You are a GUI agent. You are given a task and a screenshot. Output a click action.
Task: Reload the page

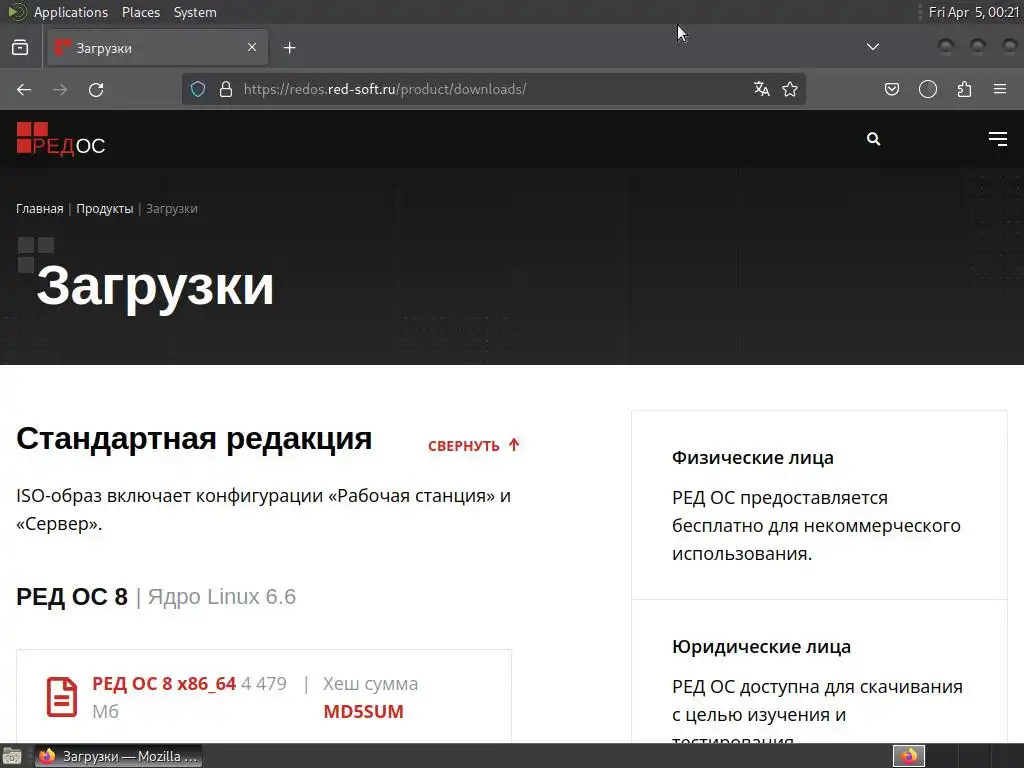[x=96, y=89]
